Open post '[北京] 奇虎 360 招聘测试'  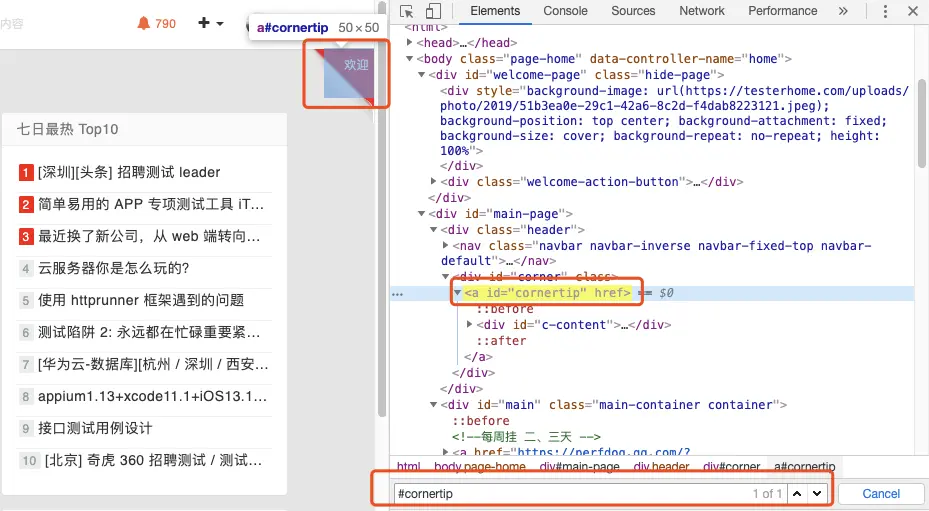153,460
